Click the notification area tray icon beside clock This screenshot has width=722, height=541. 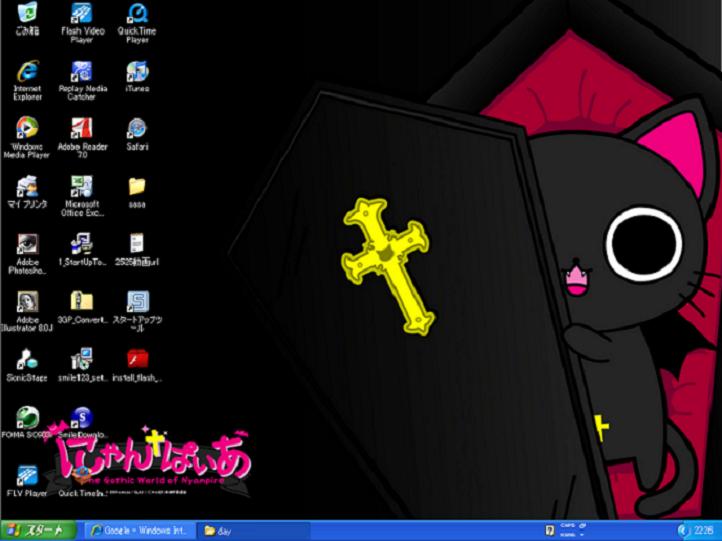tap(684, 531)
